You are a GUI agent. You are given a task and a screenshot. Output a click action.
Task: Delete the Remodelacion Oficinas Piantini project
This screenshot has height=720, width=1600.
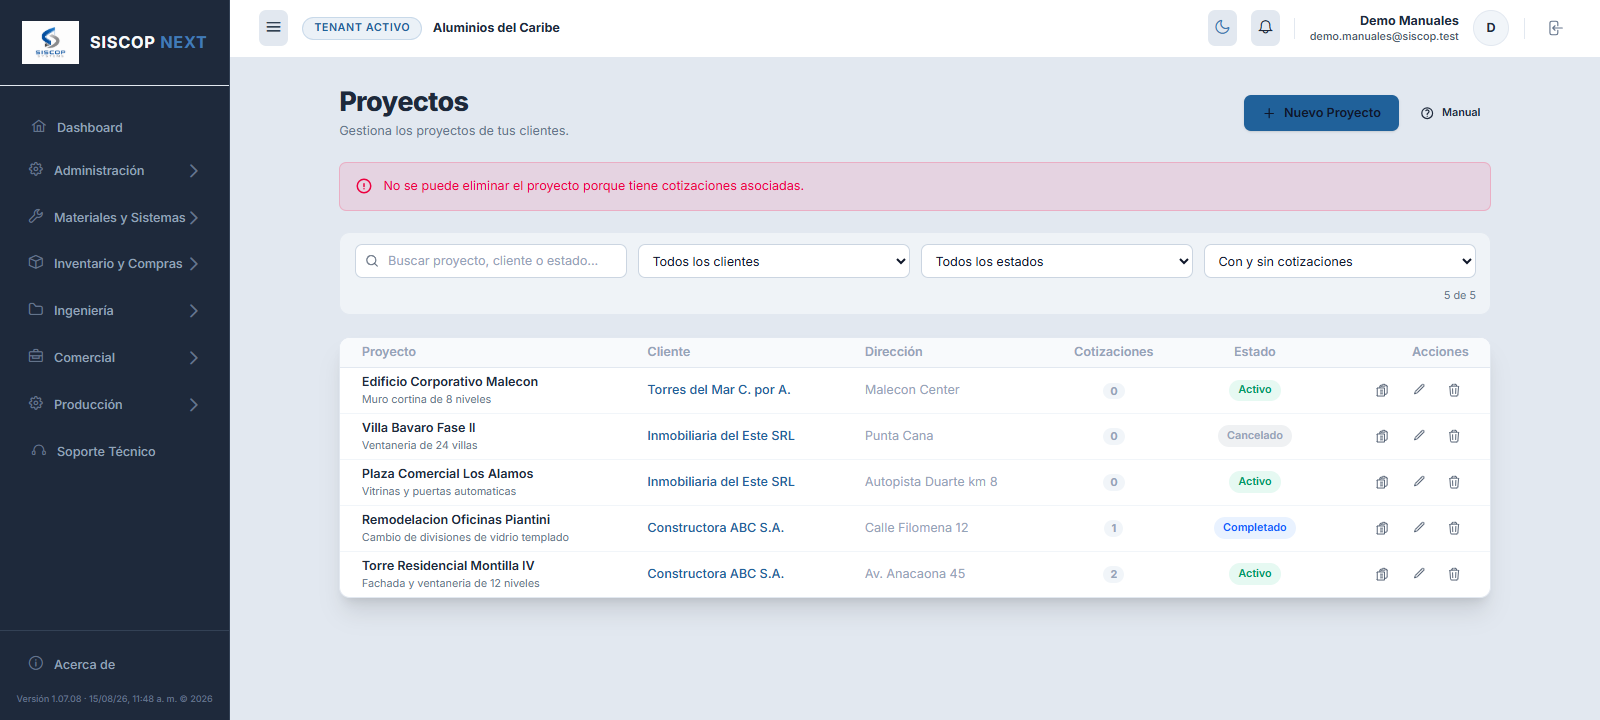pos(1454,528)
